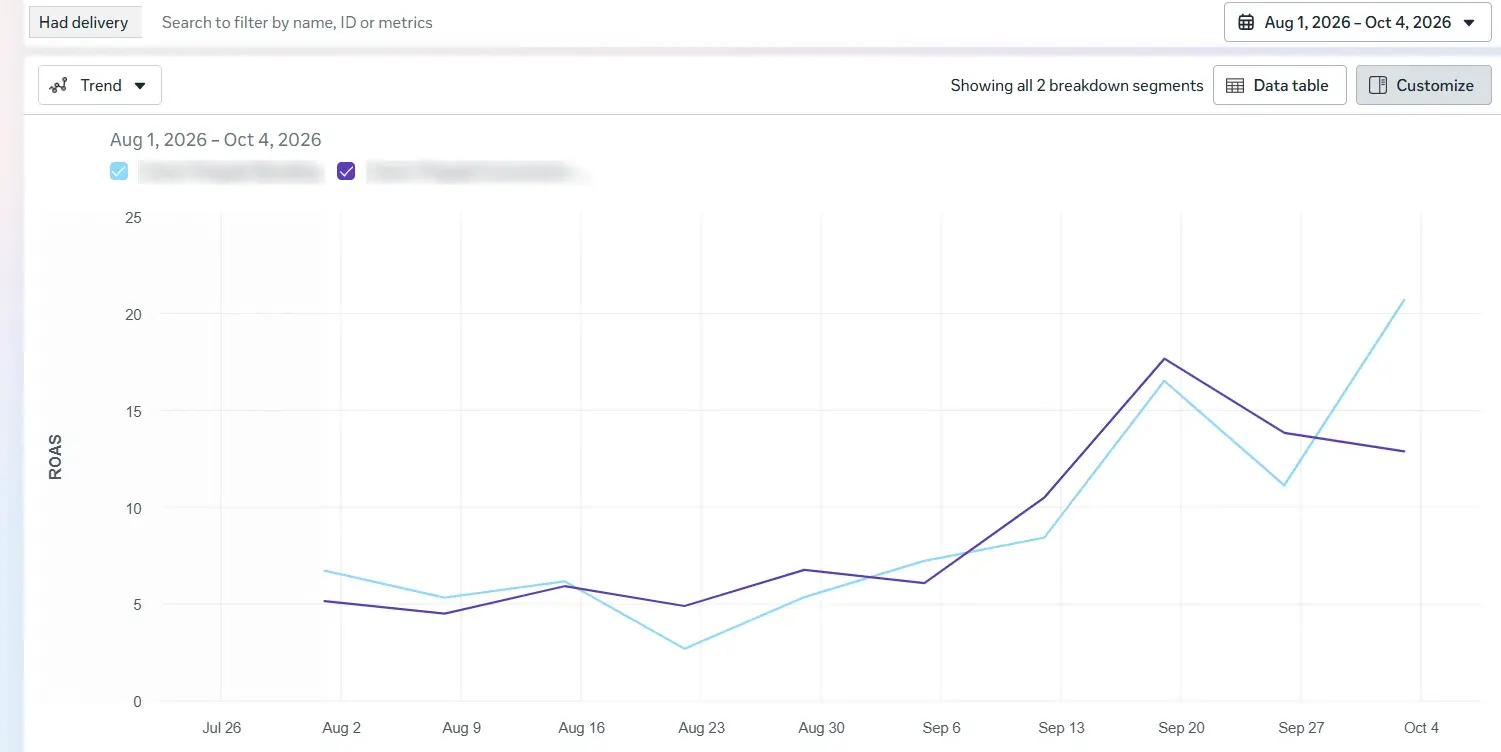1501x752 pixels.
Task: Click the light blue line peak at Oct 4
Action: pyautogui.click(x=1405, y=299)
